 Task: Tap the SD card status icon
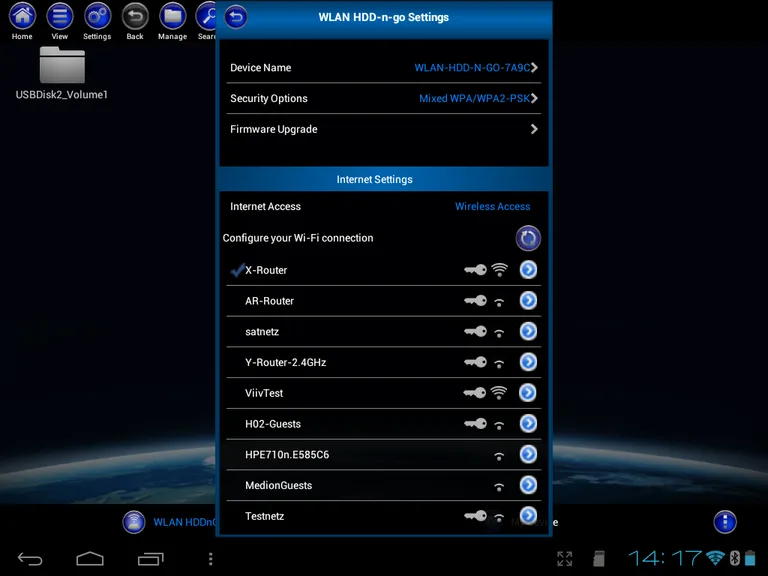point(599,558)
